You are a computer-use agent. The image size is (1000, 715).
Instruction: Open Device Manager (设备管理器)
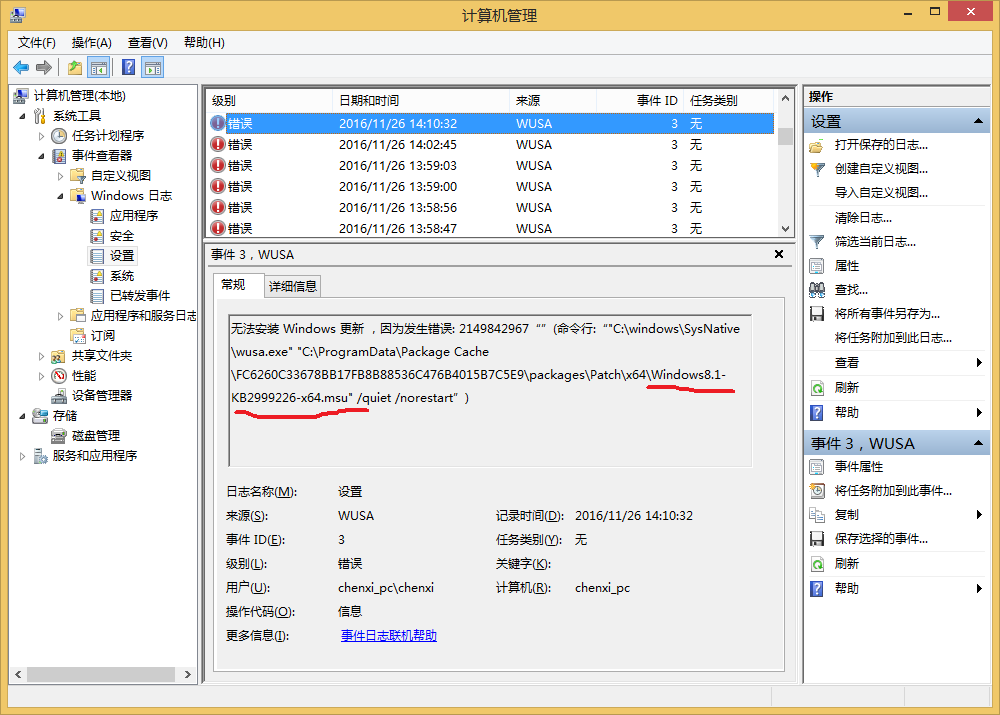[101, 395]
